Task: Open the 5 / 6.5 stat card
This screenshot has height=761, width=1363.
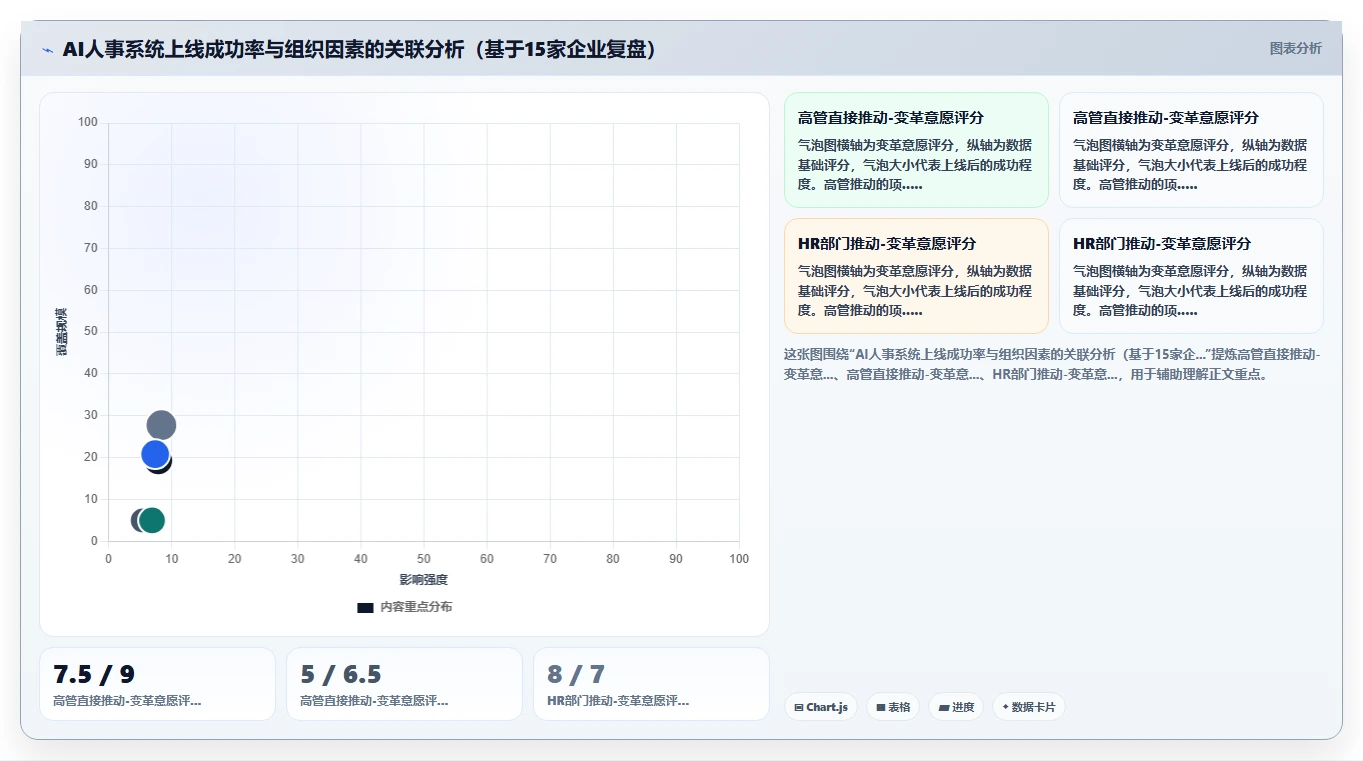Action: 404,684
